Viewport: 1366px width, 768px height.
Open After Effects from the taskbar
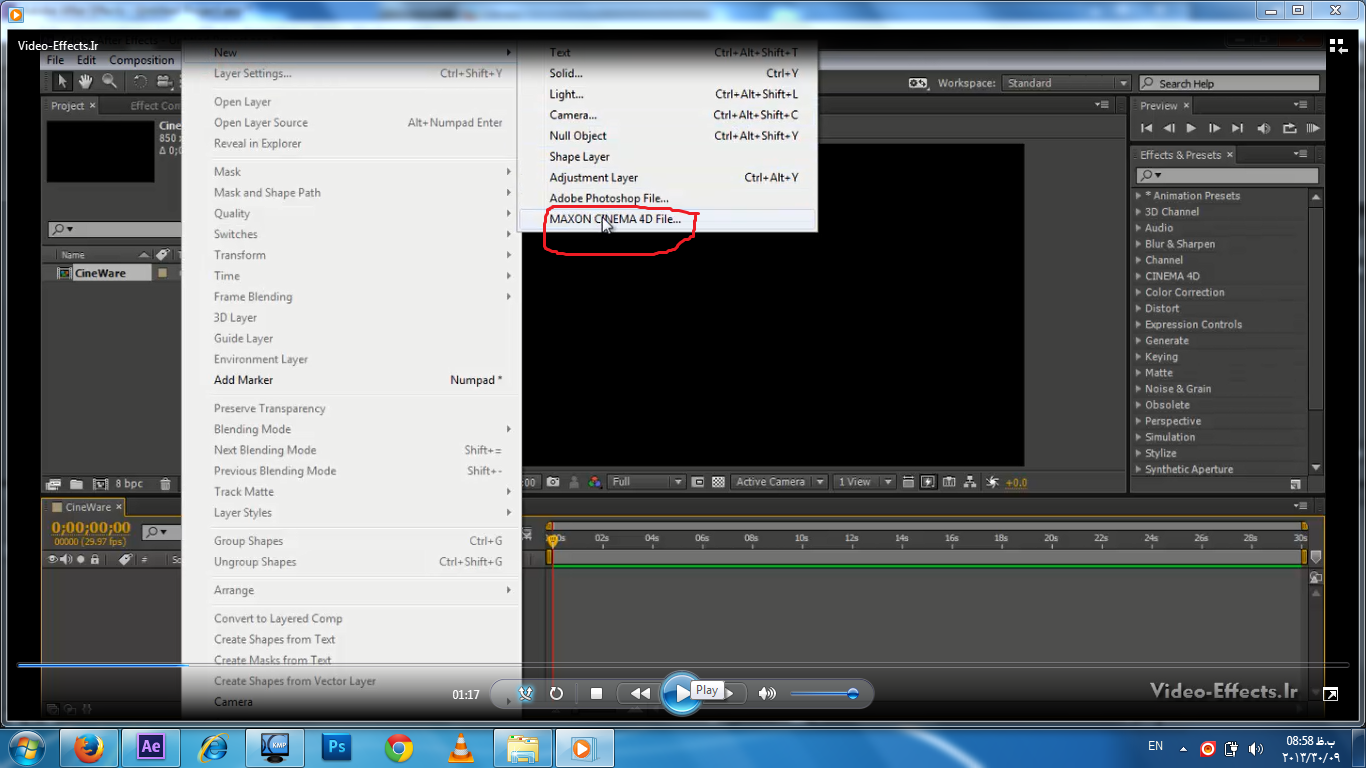tap(151, 747)
